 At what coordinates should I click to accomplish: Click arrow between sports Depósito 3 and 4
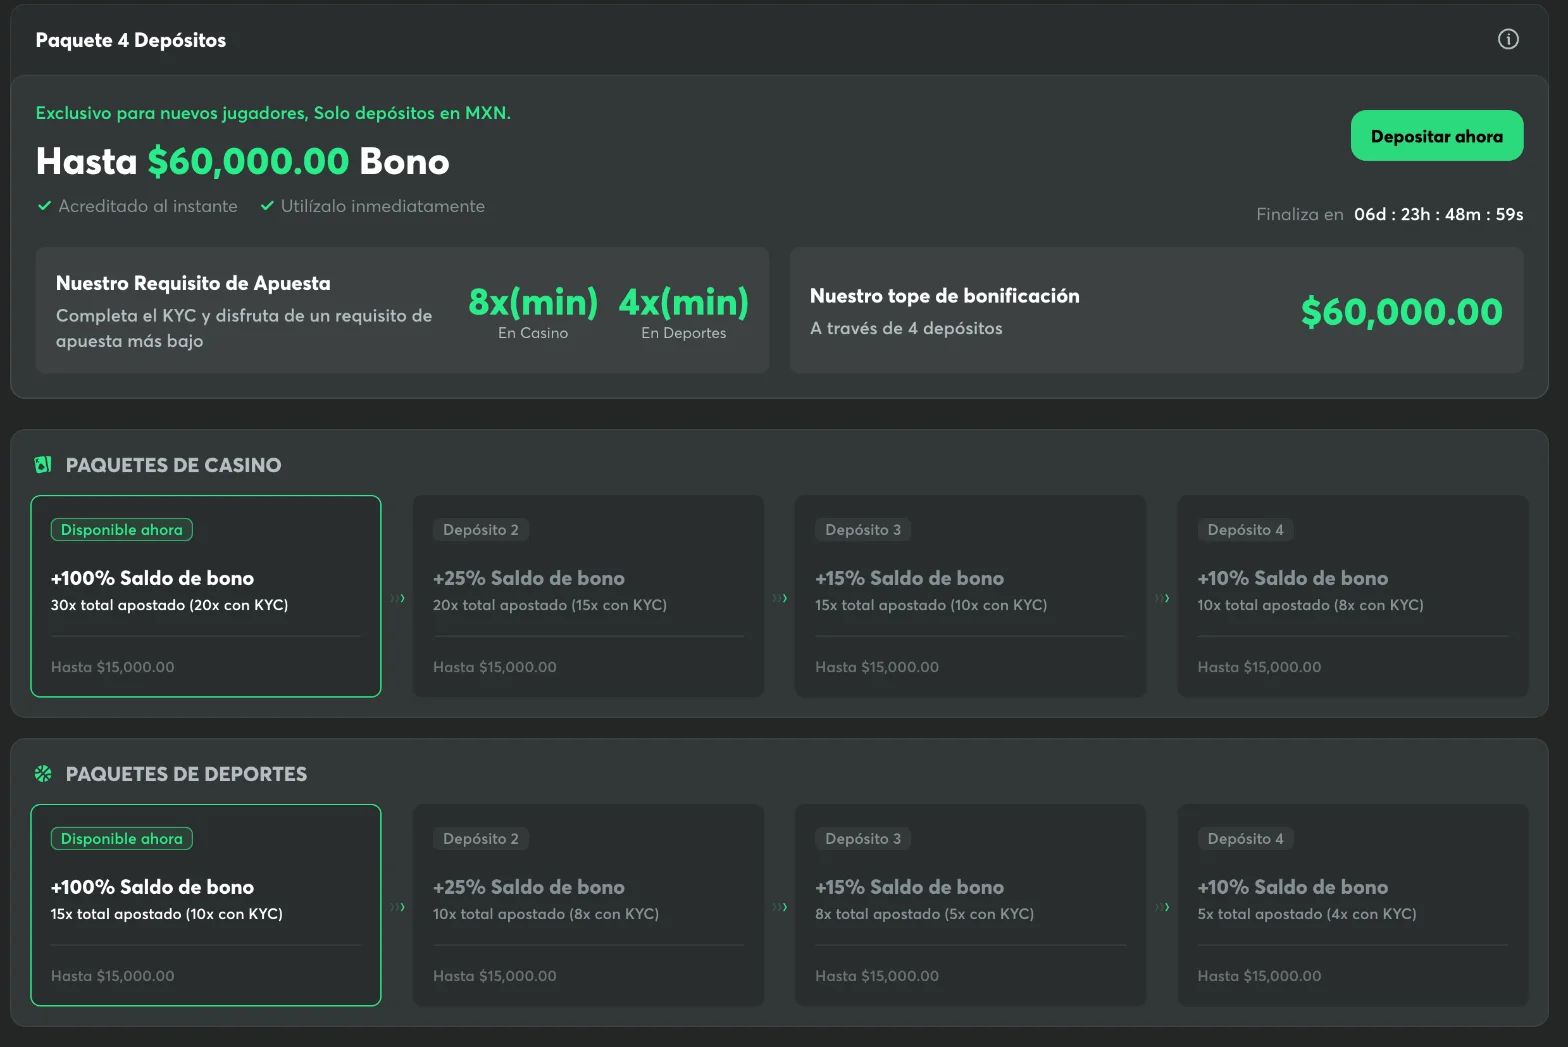1162,907
